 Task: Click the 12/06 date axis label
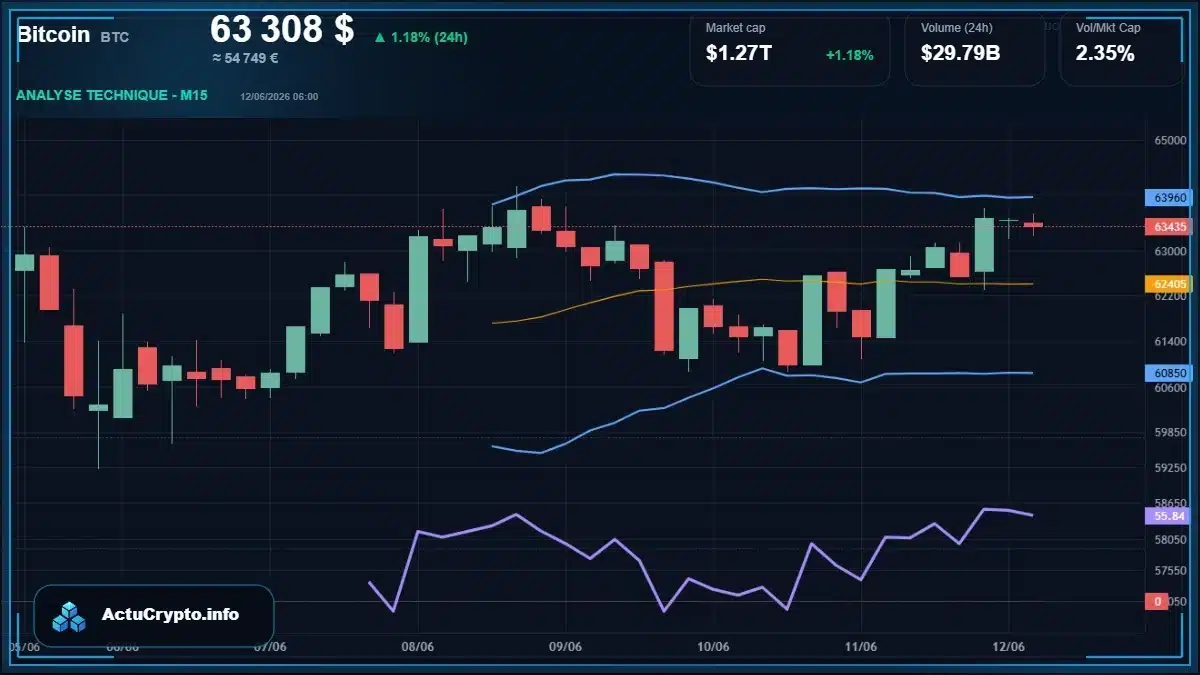pyautogui.click(x=1008, y=647)
